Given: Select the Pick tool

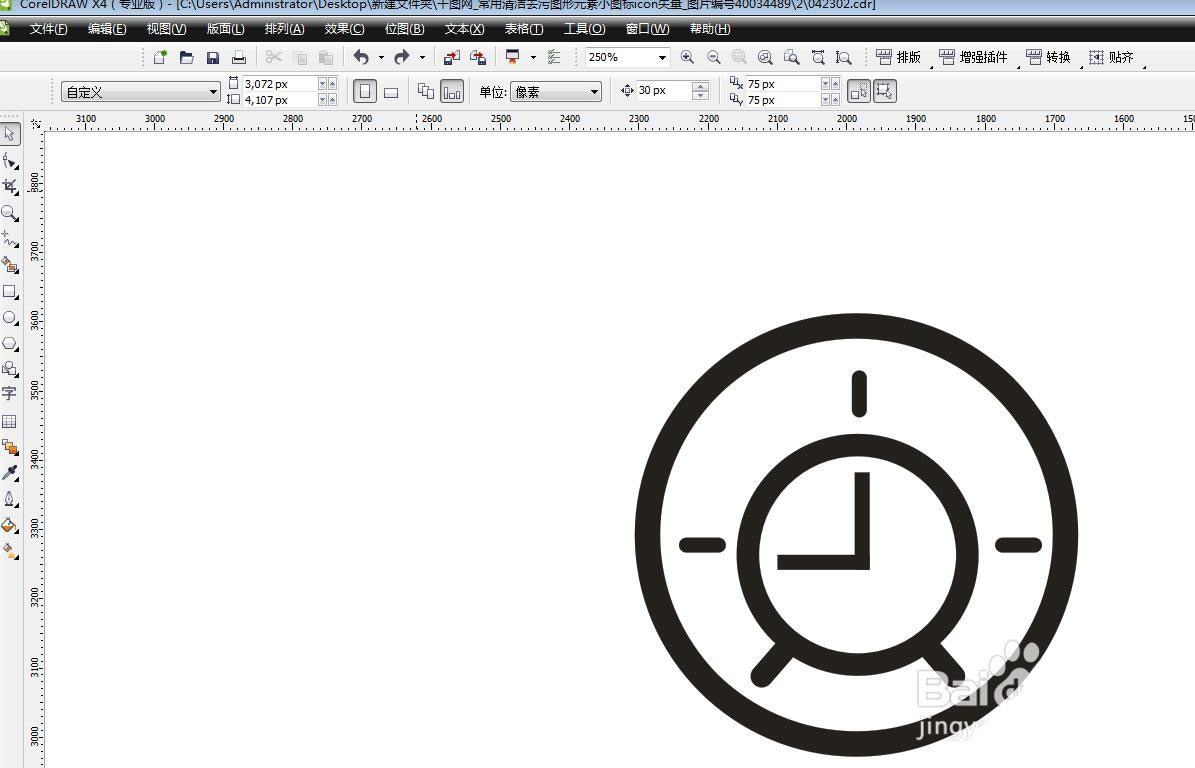Looking at the screenshot, I should [x=11, y=133].
